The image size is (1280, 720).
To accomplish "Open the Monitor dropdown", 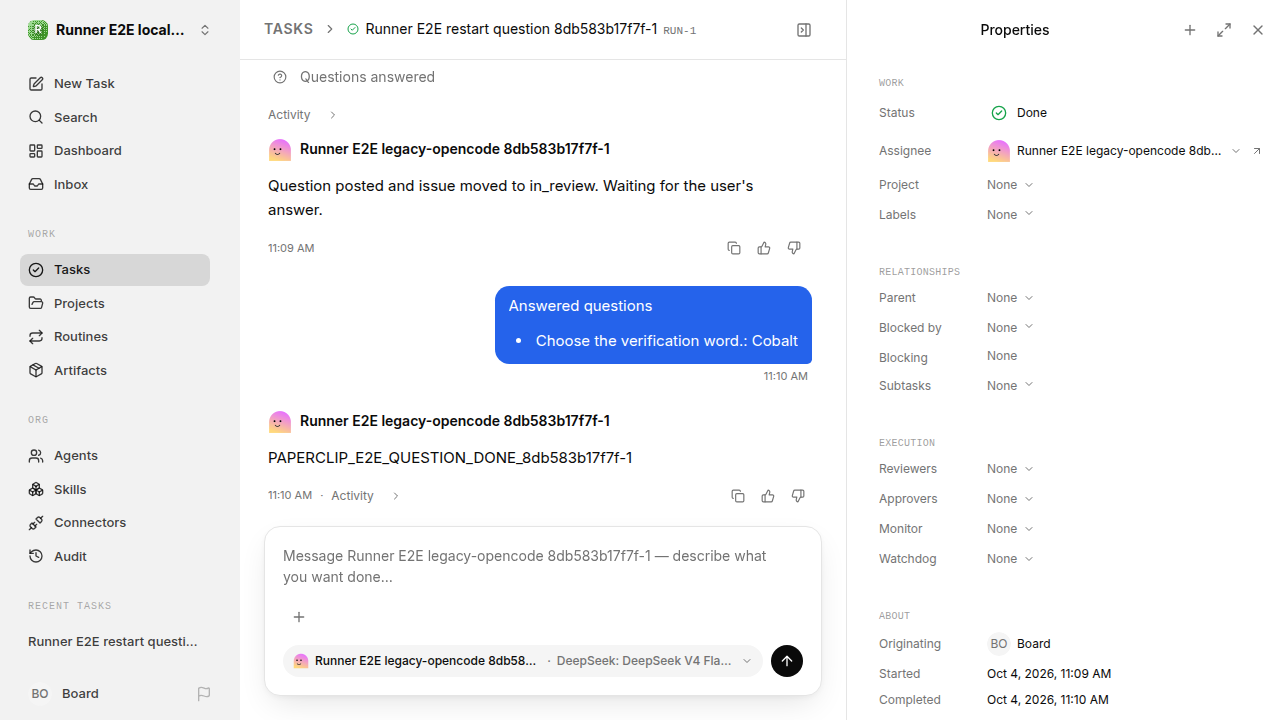I will [1010, 529].
